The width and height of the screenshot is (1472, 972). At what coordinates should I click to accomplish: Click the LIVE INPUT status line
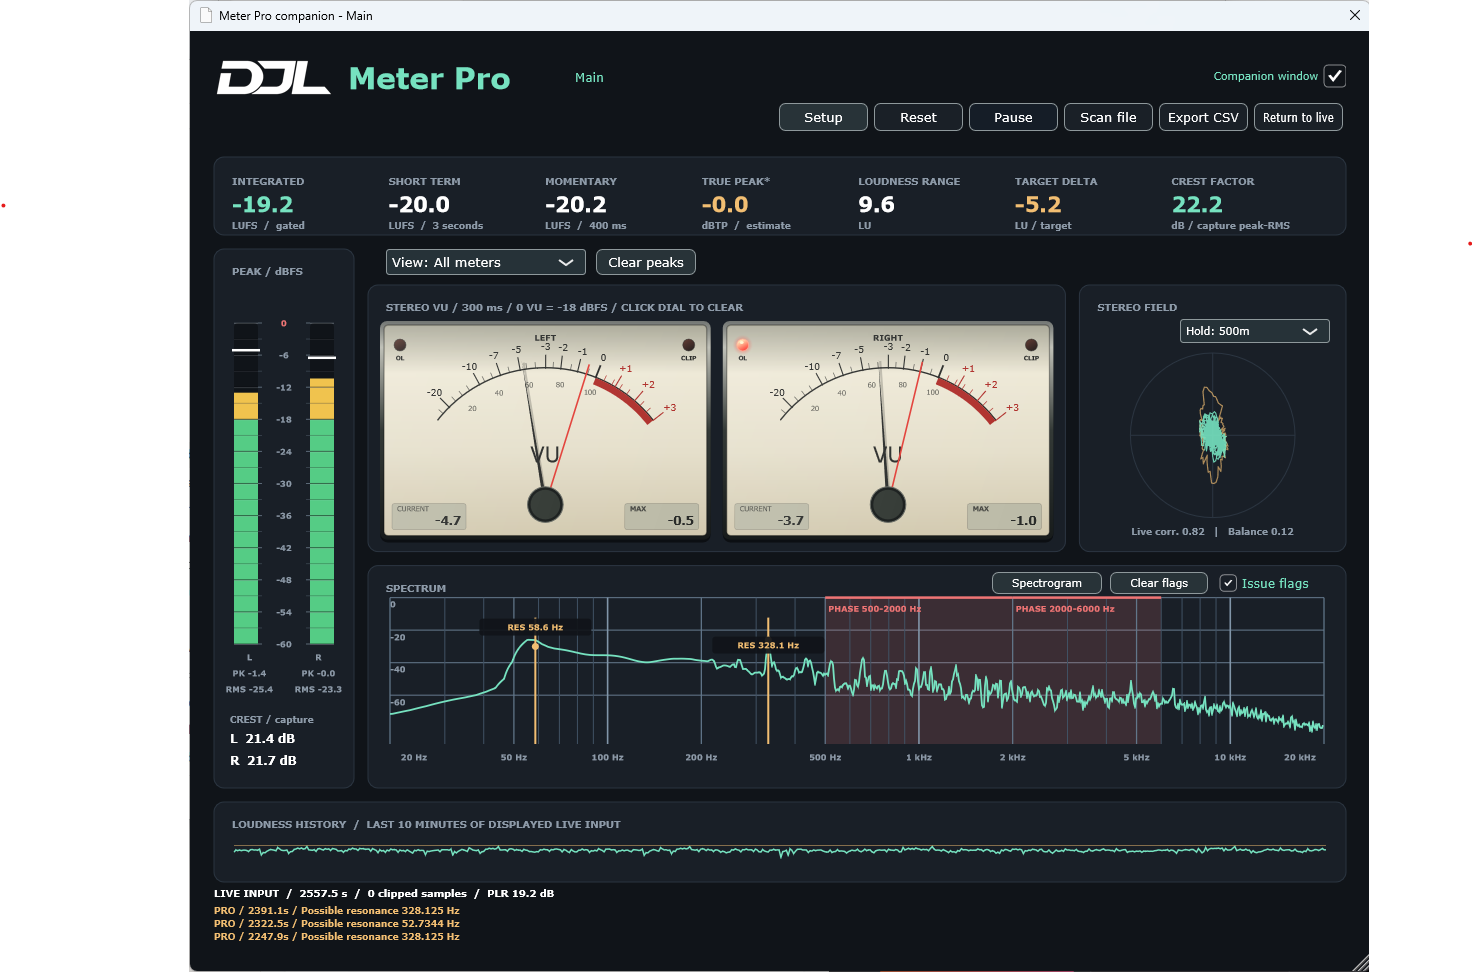point(384,894)
